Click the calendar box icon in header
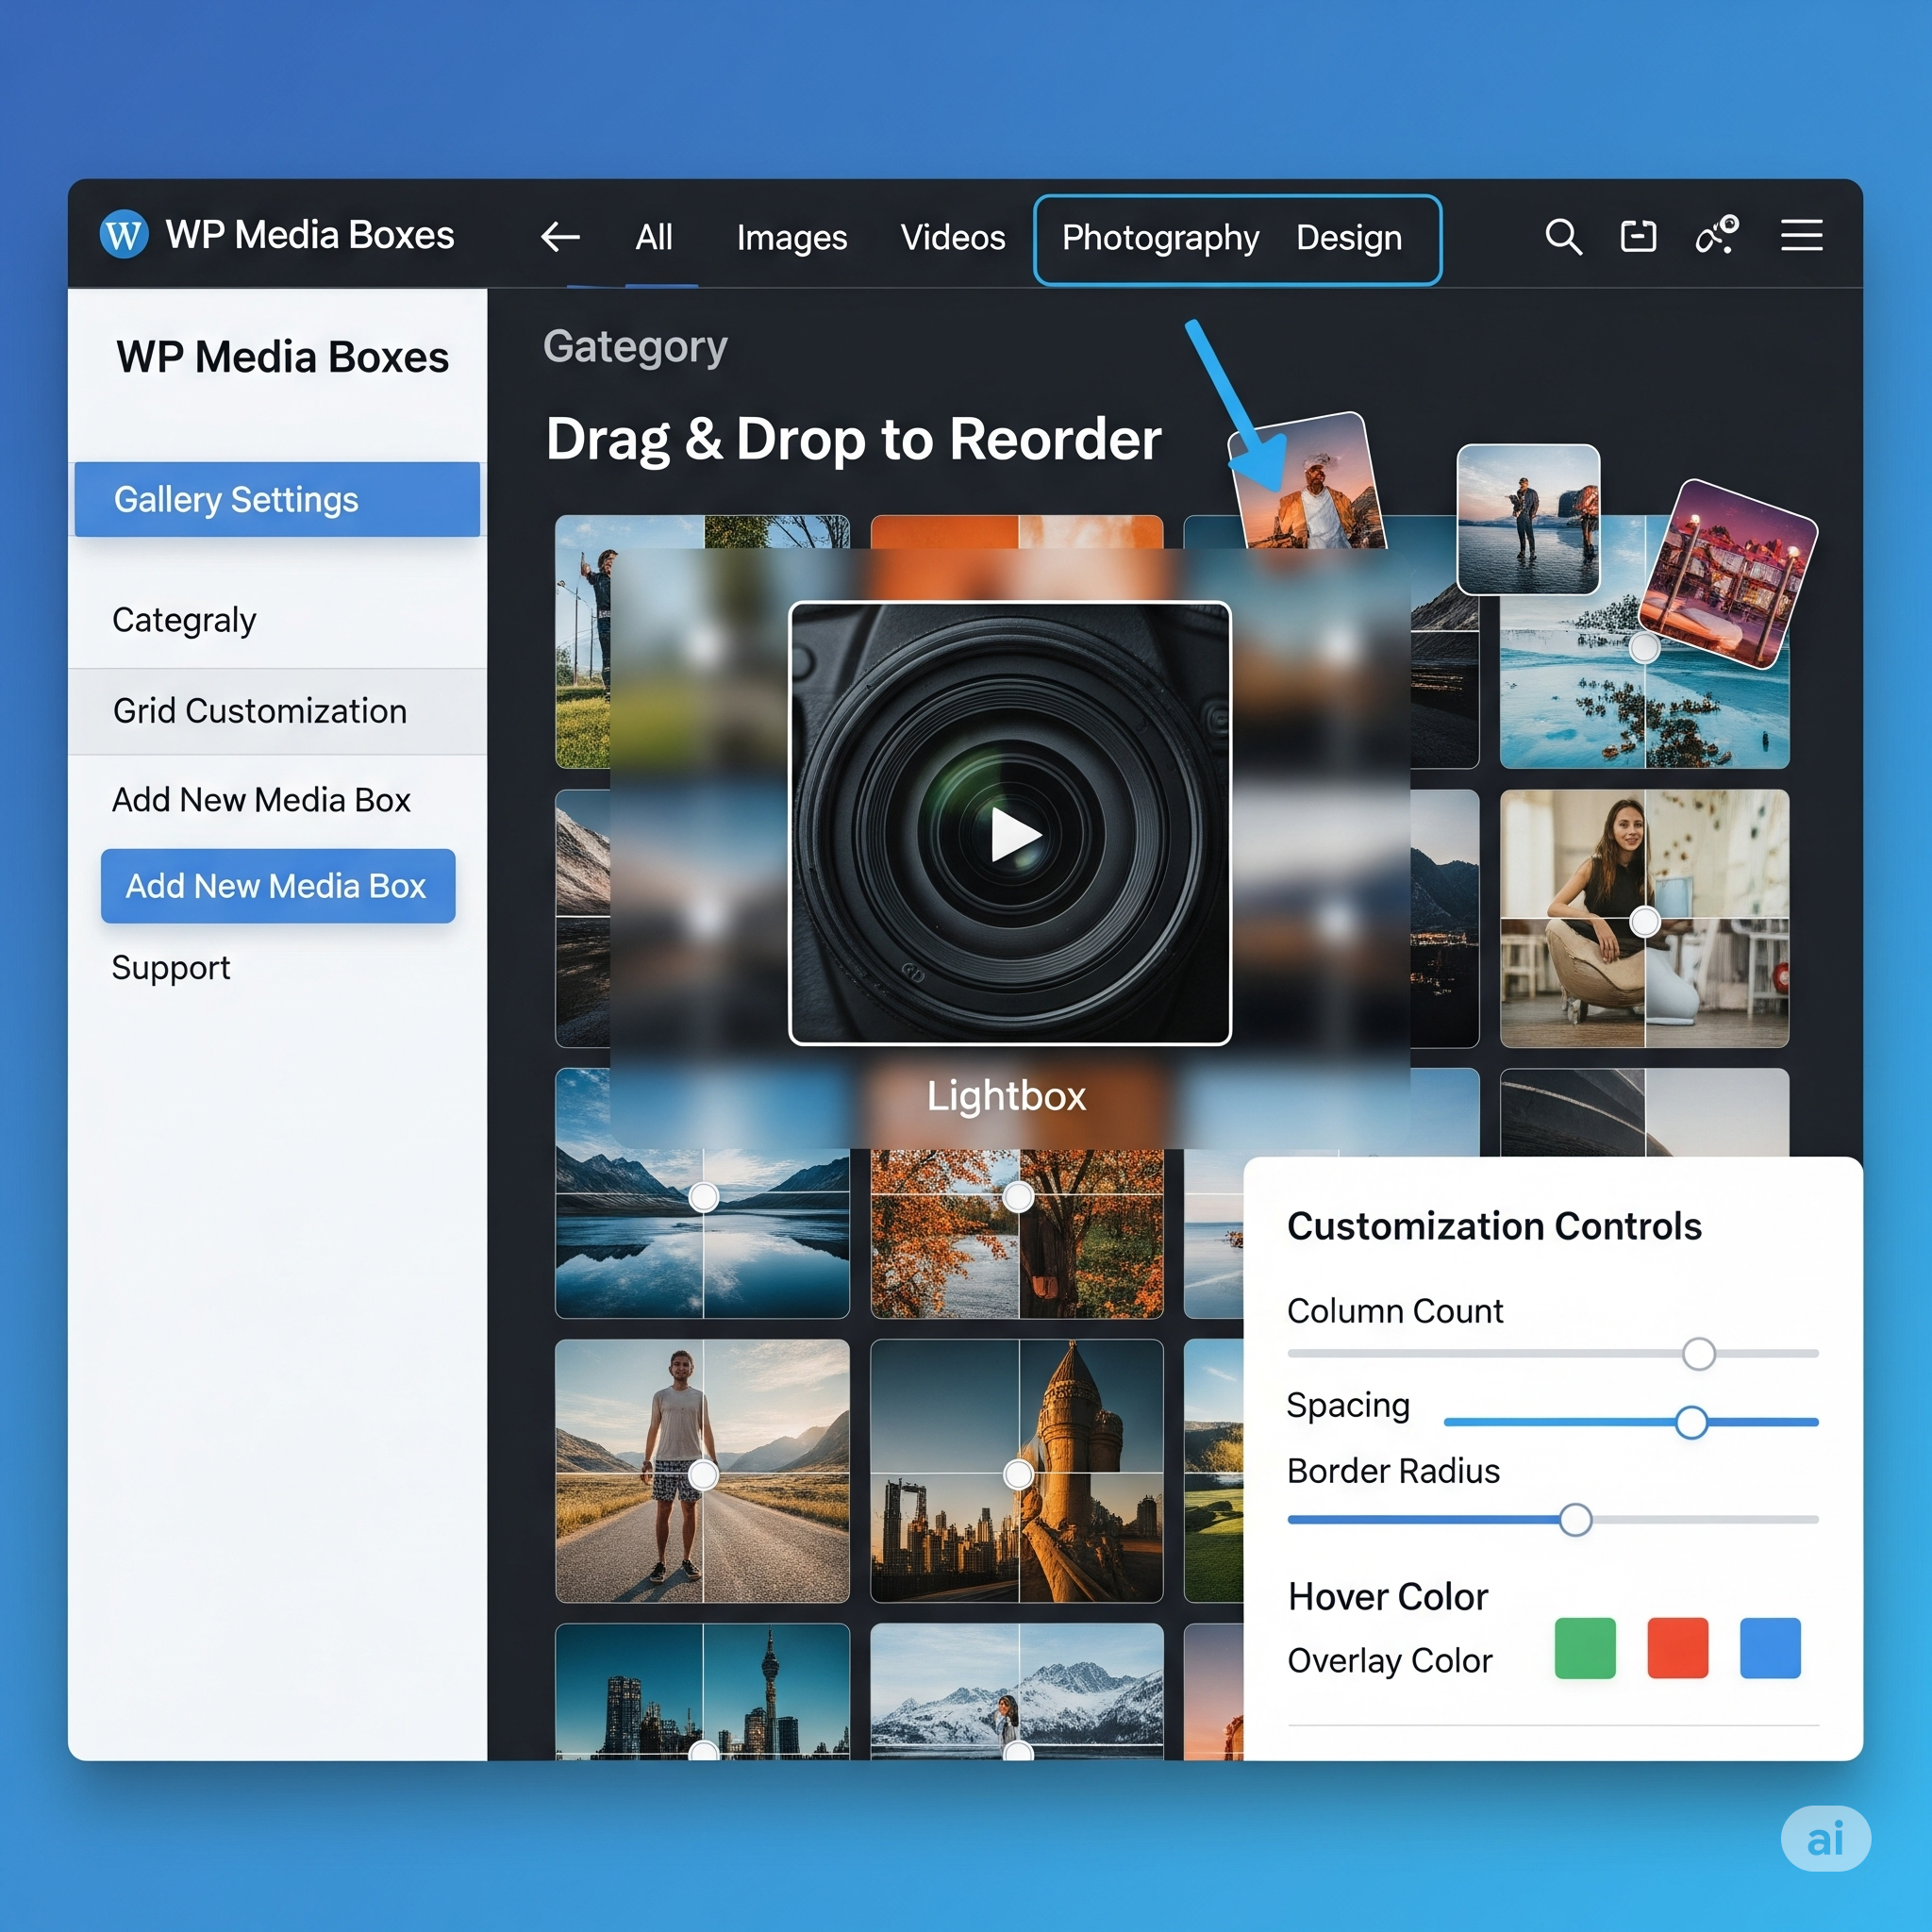This screenshot has width=1932, height=1932. click(1638, 237)
